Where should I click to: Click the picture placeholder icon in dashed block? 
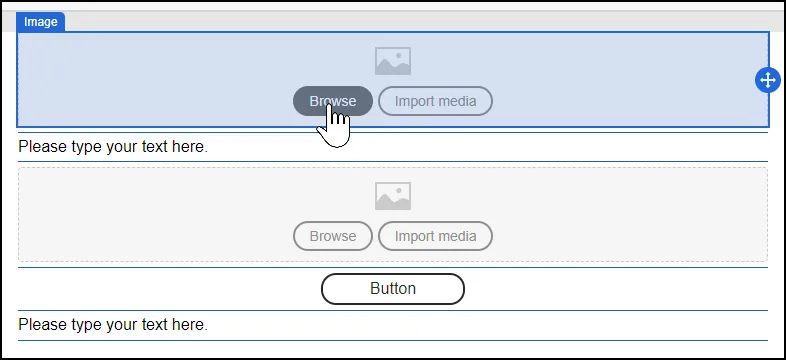393,196
